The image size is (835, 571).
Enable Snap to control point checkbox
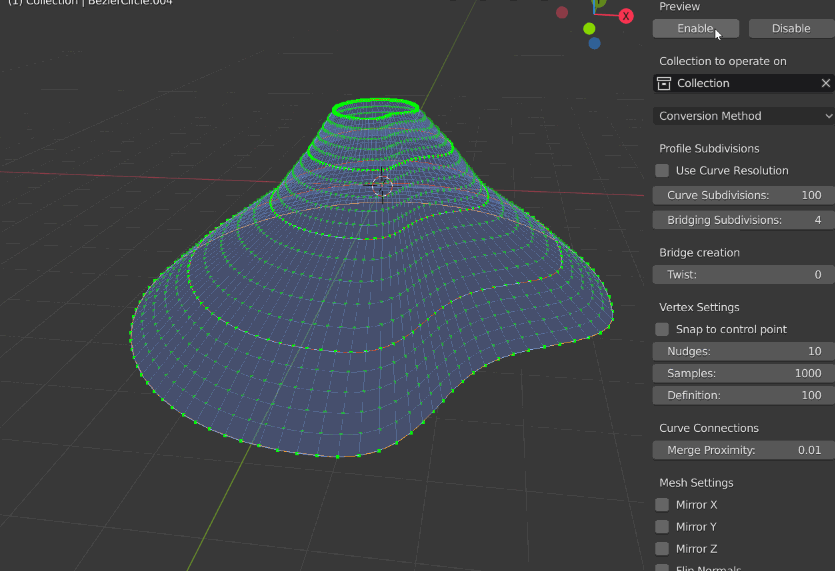pyautogui.click(x=662, y=329)
